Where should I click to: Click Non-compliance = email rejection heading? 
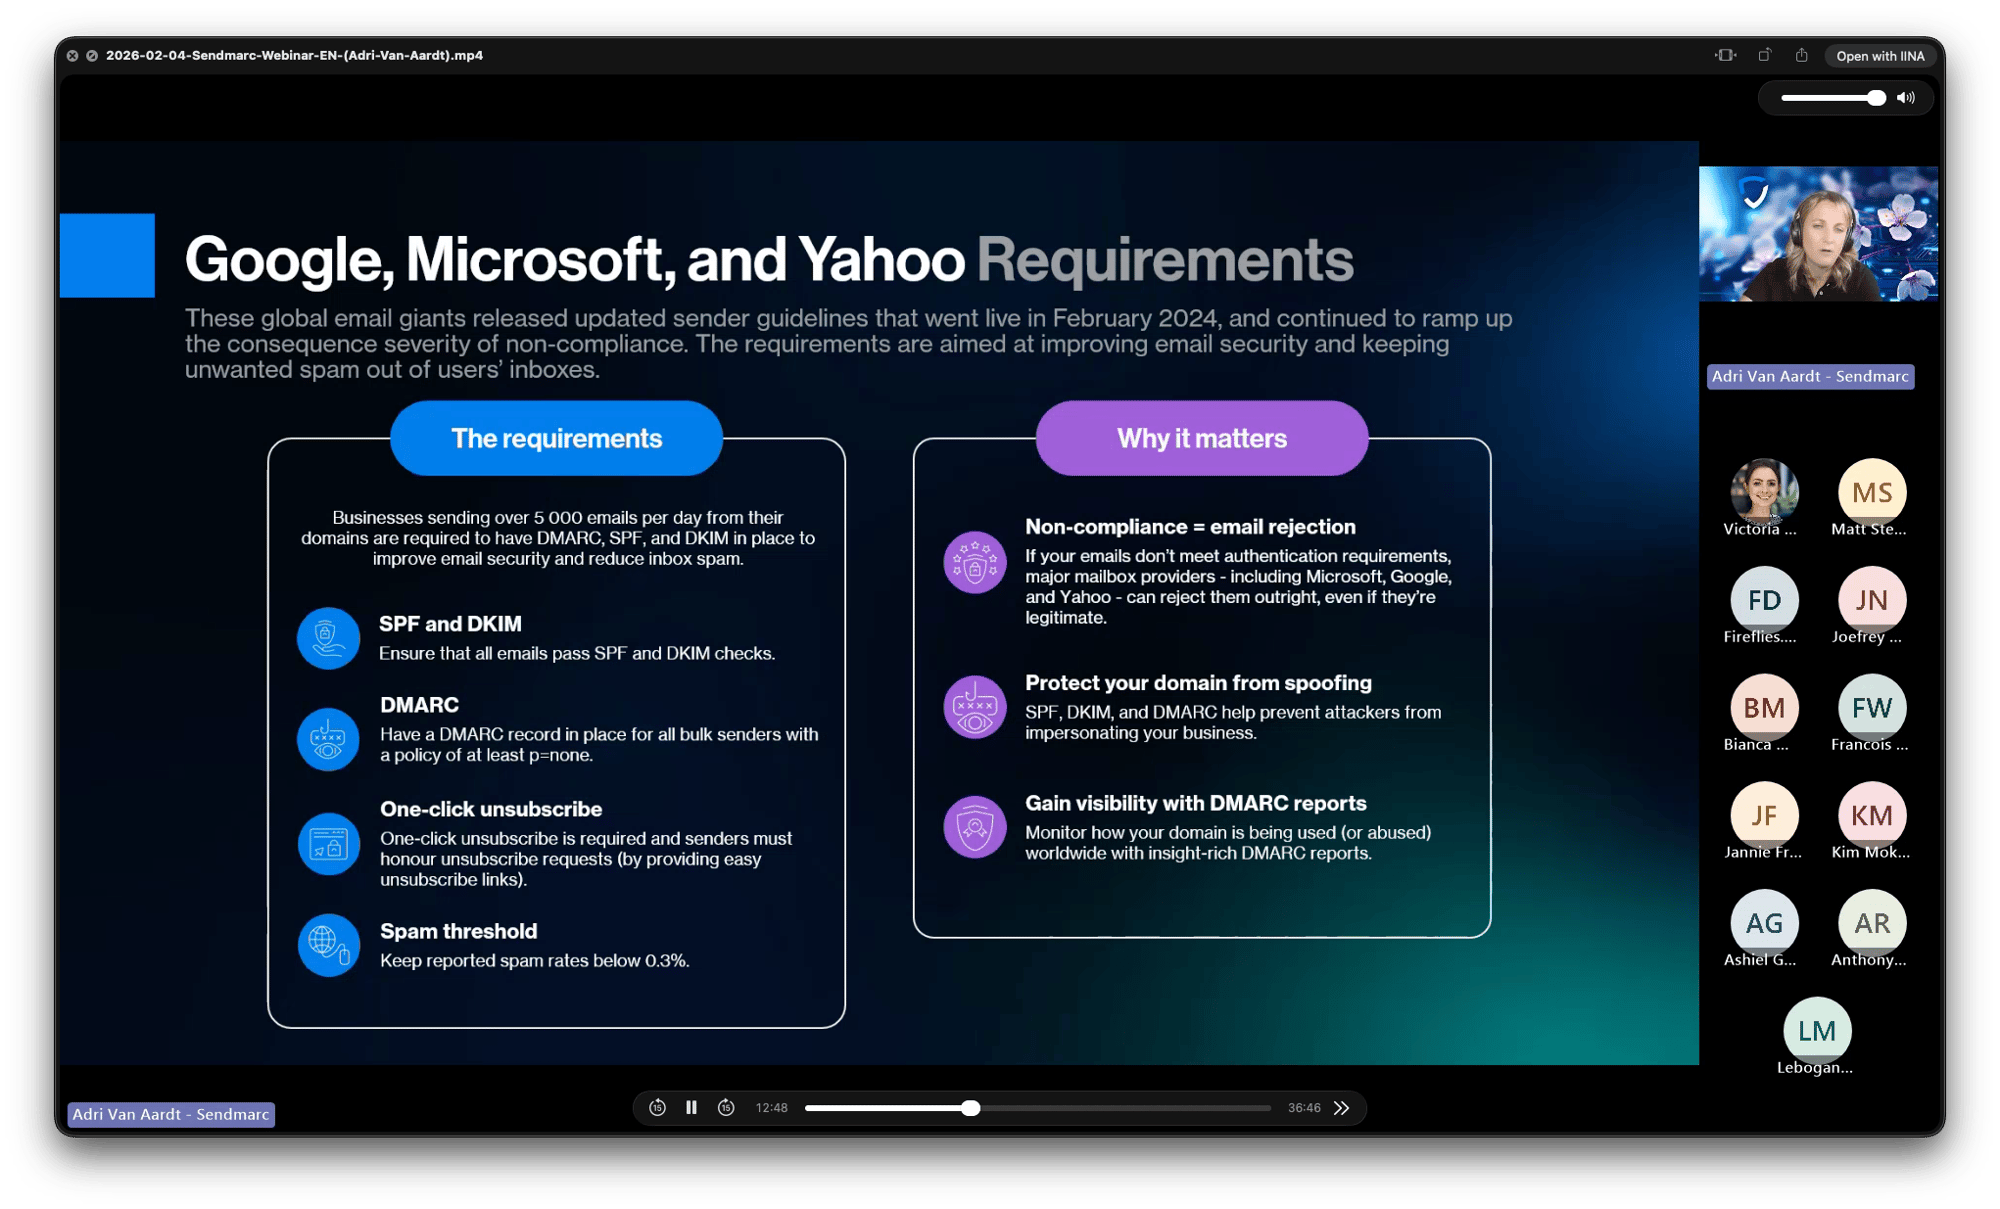(1190, 527)
